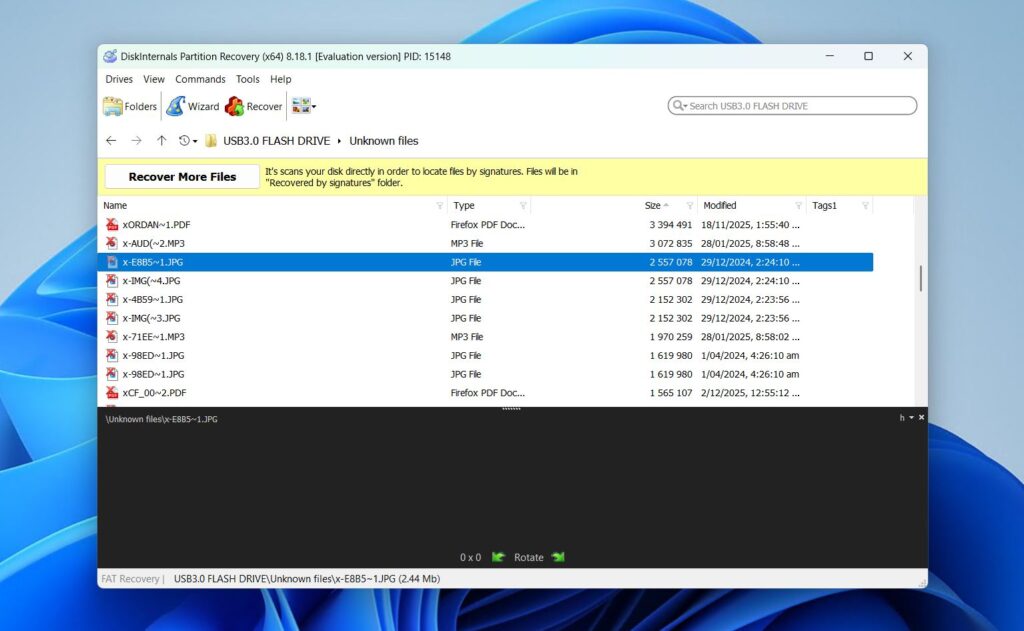Close the preview panel
1024x631 pixels.
pyautogui.click(x=921, y=417)
